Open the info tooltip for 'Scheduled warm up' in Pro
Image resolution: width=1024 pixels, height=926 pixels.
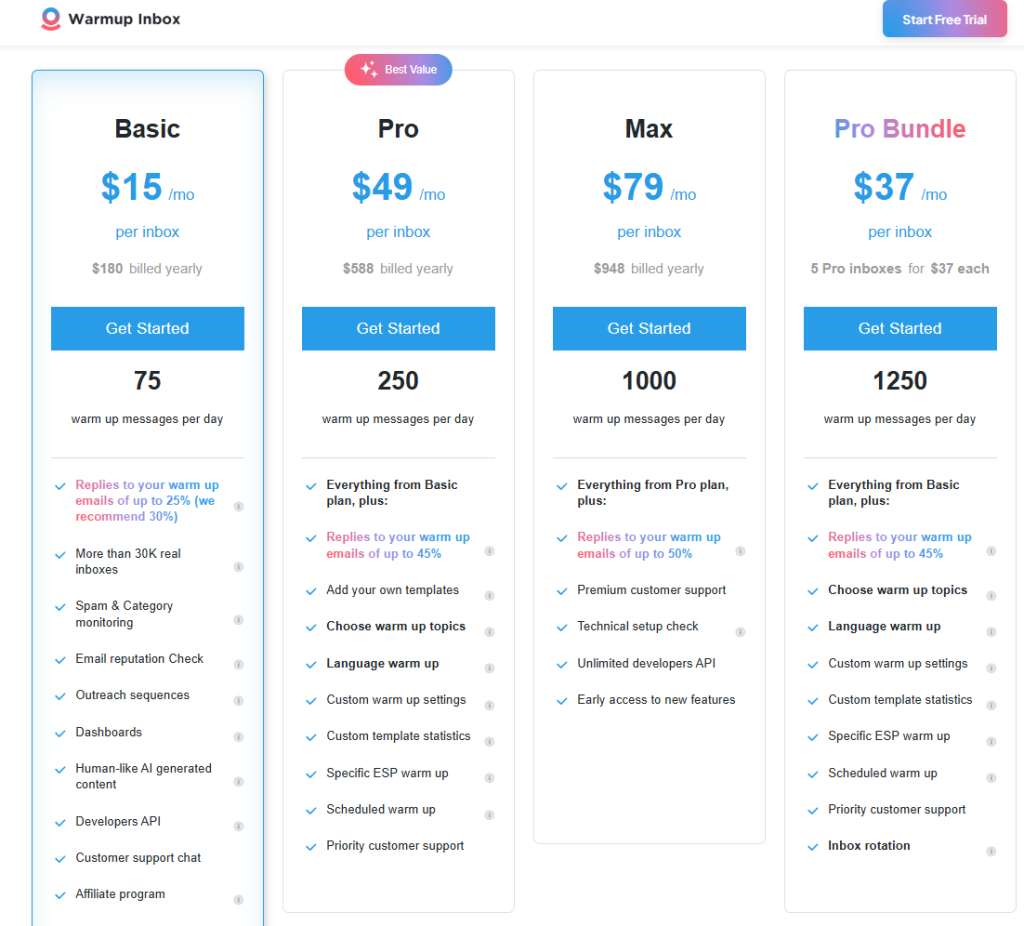[x=489, y=816]
